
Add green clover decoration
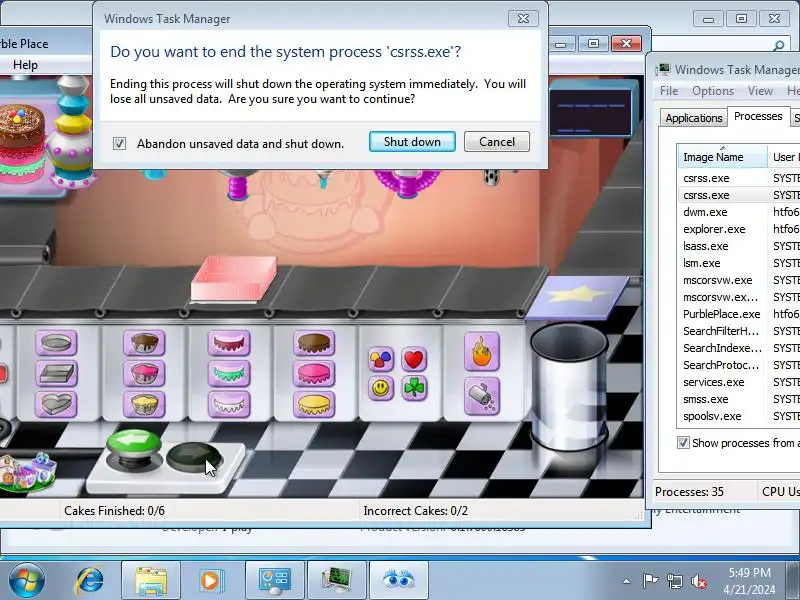(414, 388)
